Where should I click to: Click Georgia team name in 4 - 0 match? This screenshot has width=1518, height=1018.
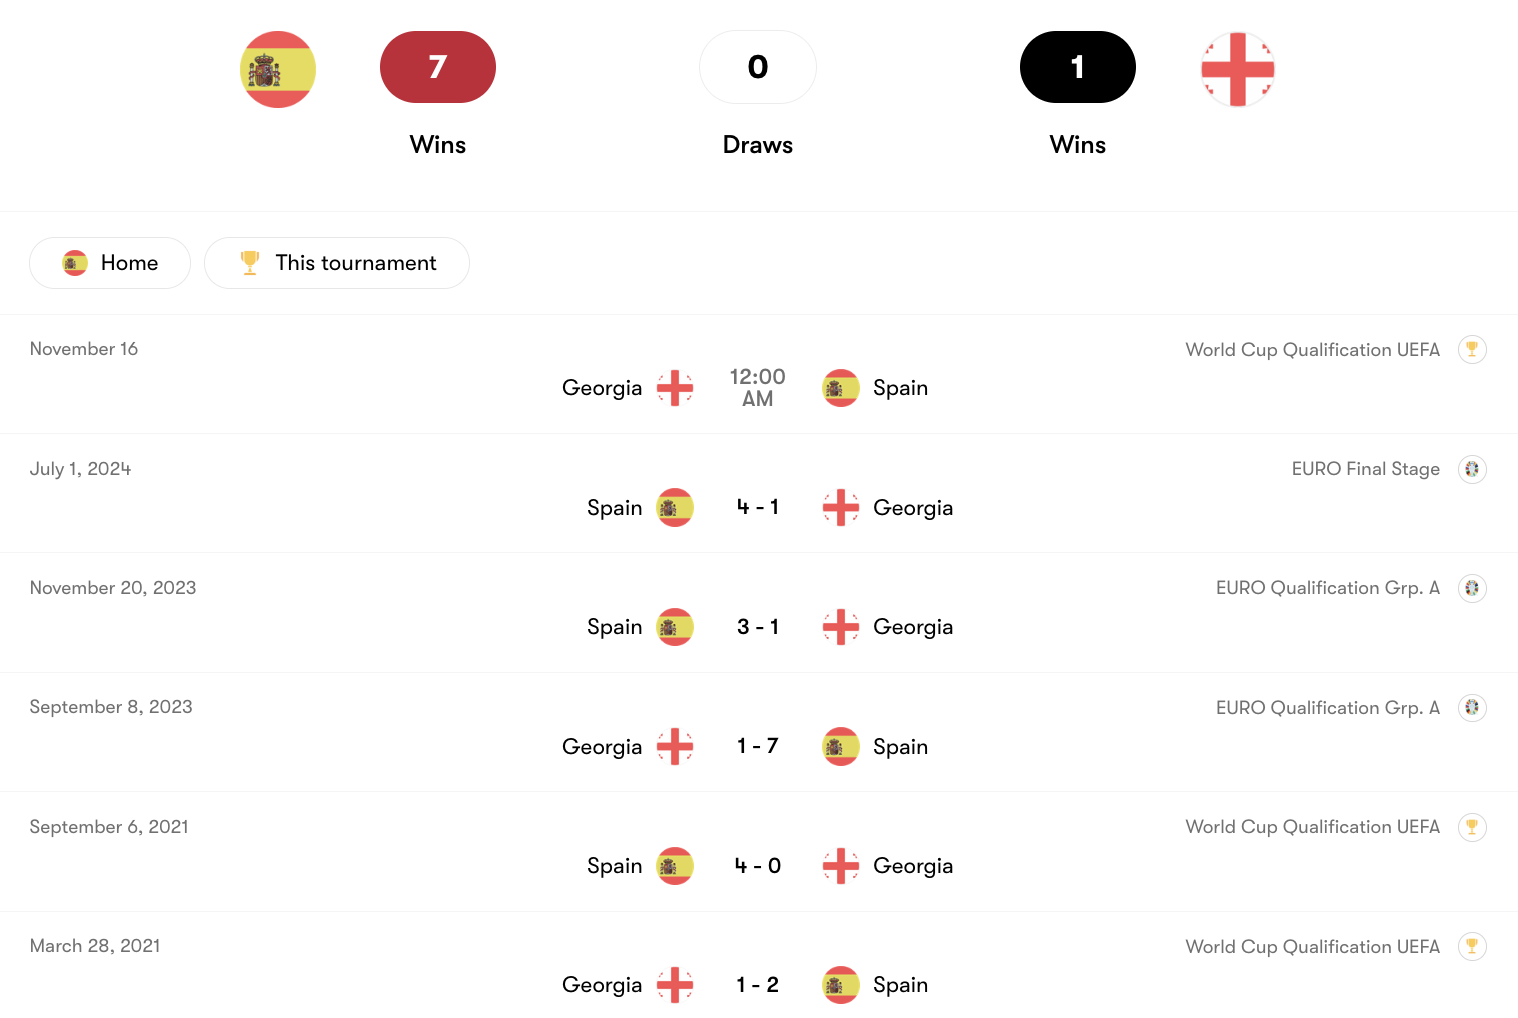[912, 866]
